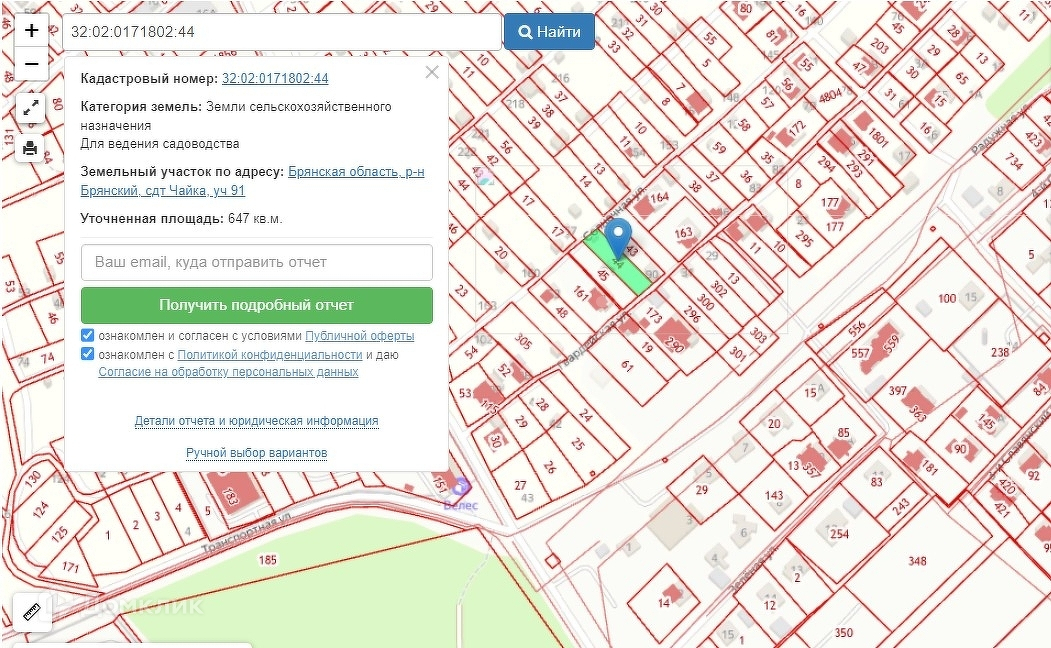Uncheck the Публичной оферты agreement checkbox

[x=88, y=336]
